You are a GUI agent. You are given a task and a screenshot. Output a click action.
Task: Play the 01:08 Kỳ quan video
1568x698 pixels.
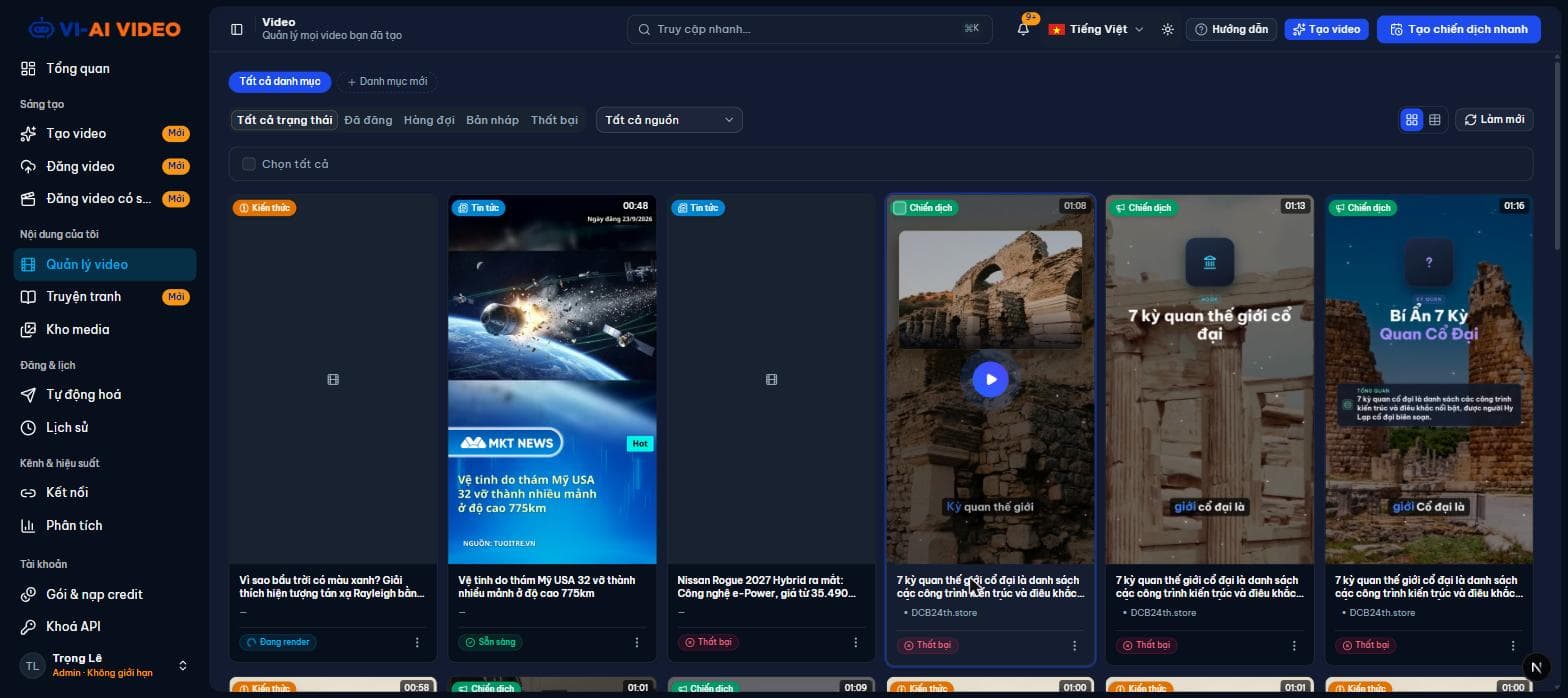[990, 379]
